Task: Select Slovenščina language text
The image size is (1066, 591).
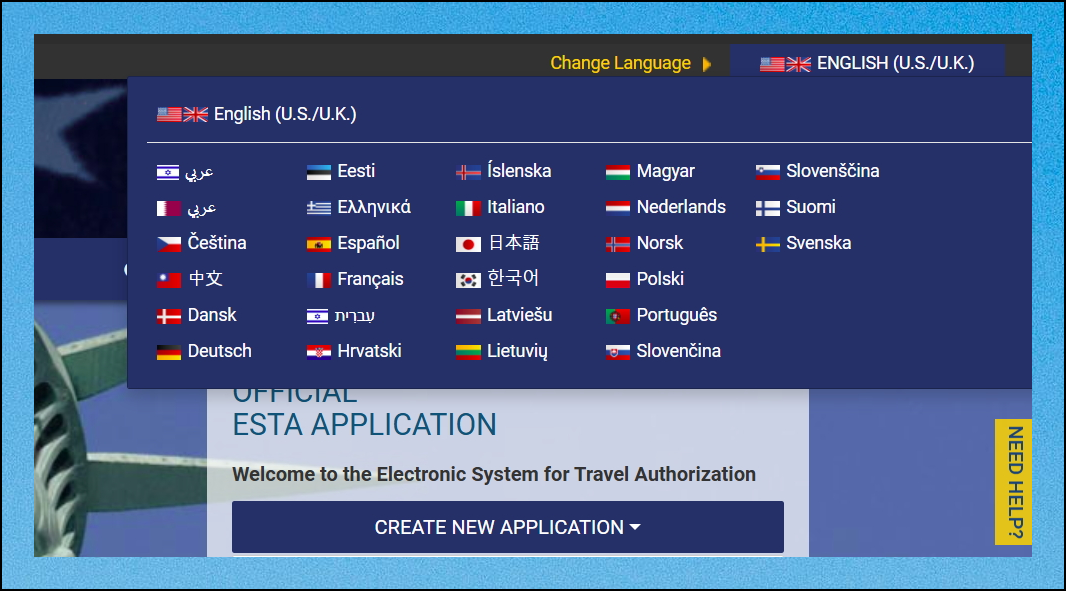Action: point(833,171)
